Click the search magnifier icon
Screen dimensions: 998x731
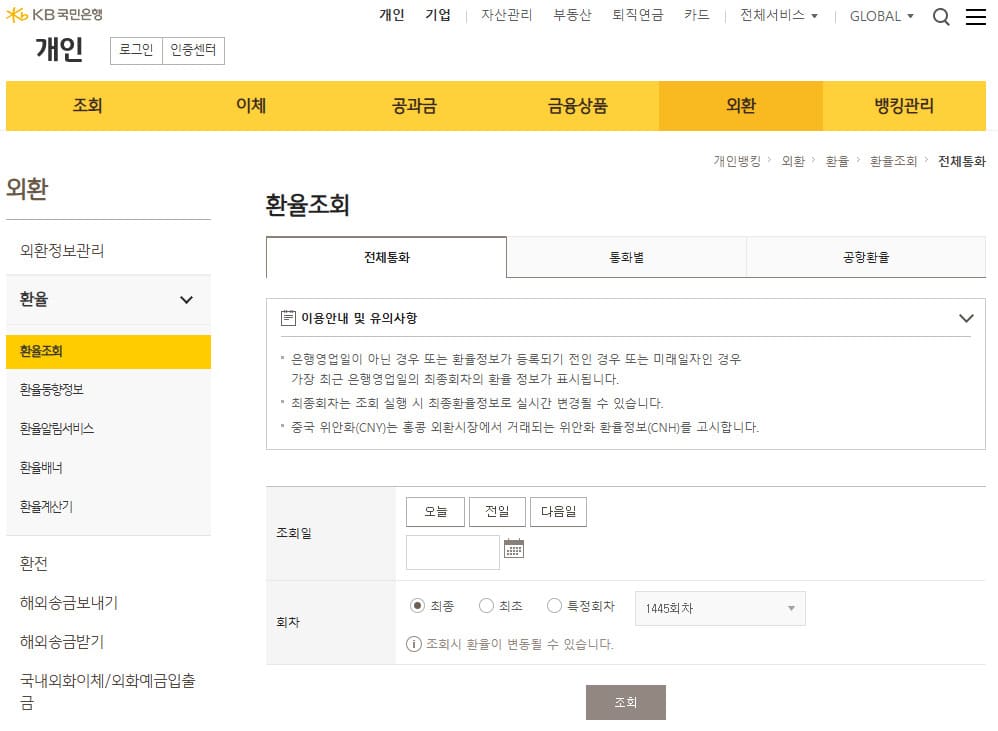tap(941, 16)
